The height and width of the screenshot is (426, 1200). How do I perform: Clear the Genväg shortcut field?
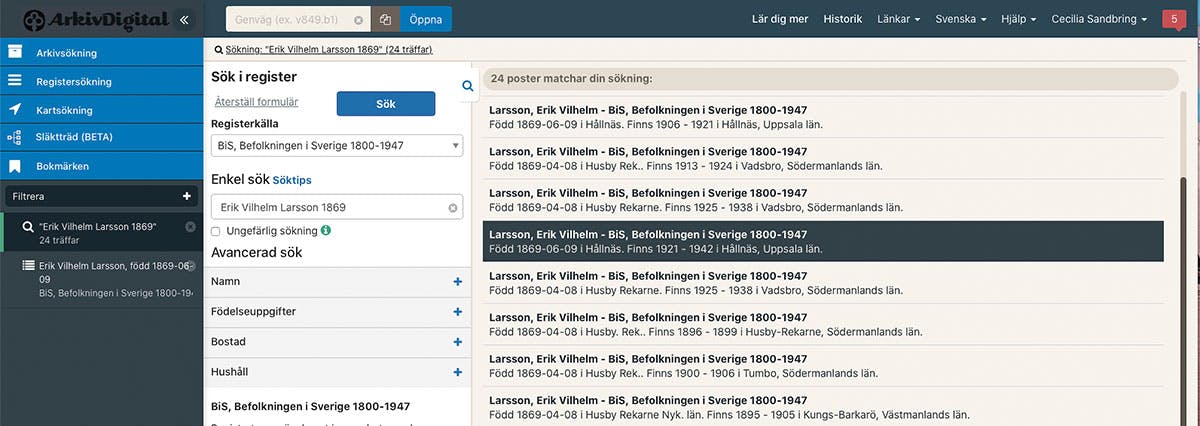tap(358, 20)
